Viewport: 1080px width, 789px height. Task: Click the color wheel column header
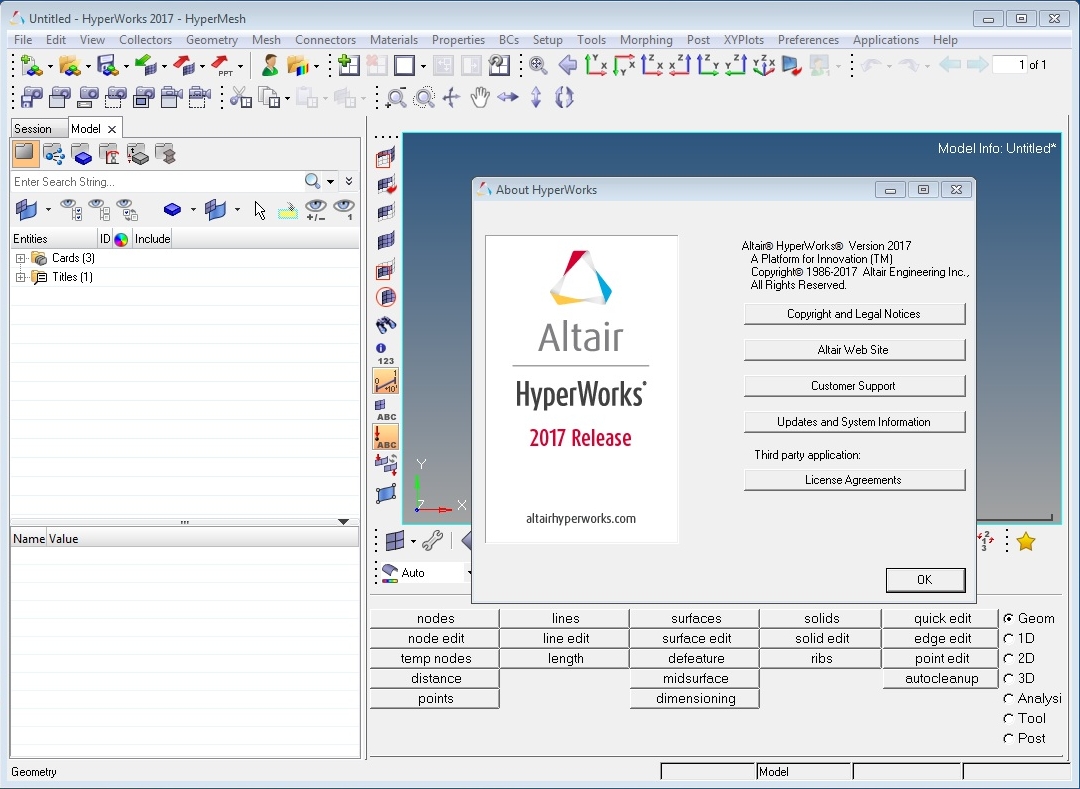[121, 239]
